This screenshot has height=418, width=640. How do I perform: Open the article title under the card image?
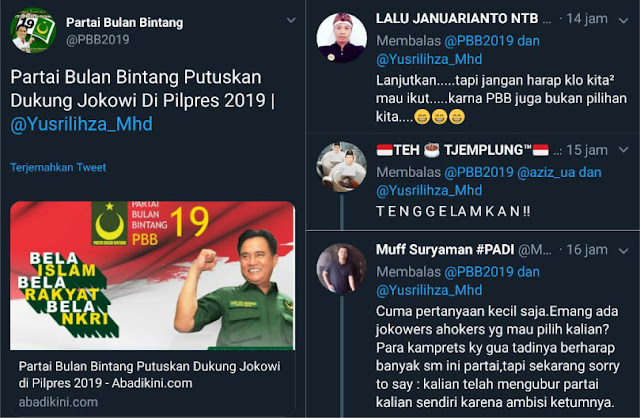click(149, 374)
